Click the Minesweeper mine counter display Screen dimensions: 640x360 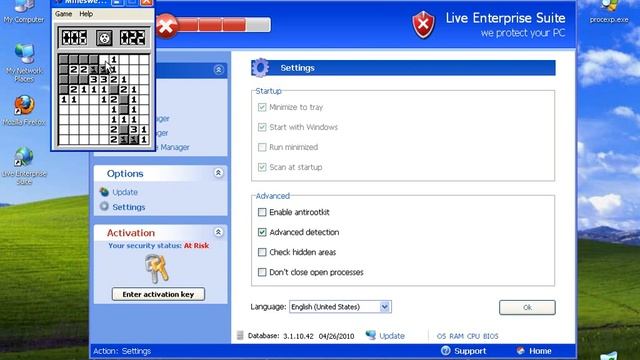coord(74,38)
